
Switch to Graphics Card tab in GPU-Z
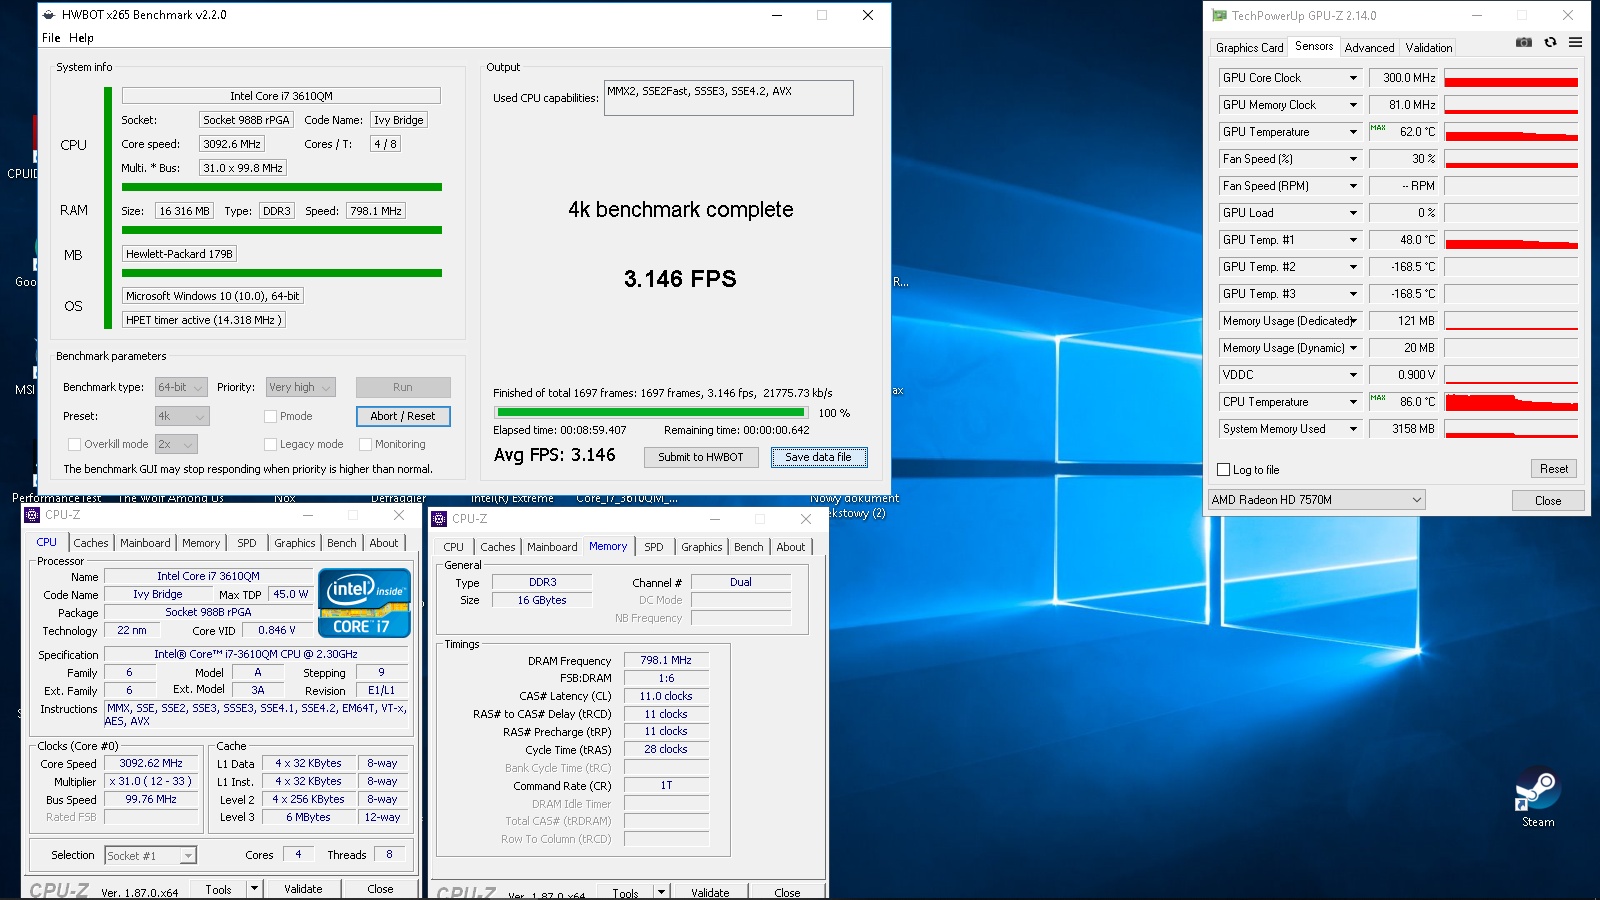1249,48
